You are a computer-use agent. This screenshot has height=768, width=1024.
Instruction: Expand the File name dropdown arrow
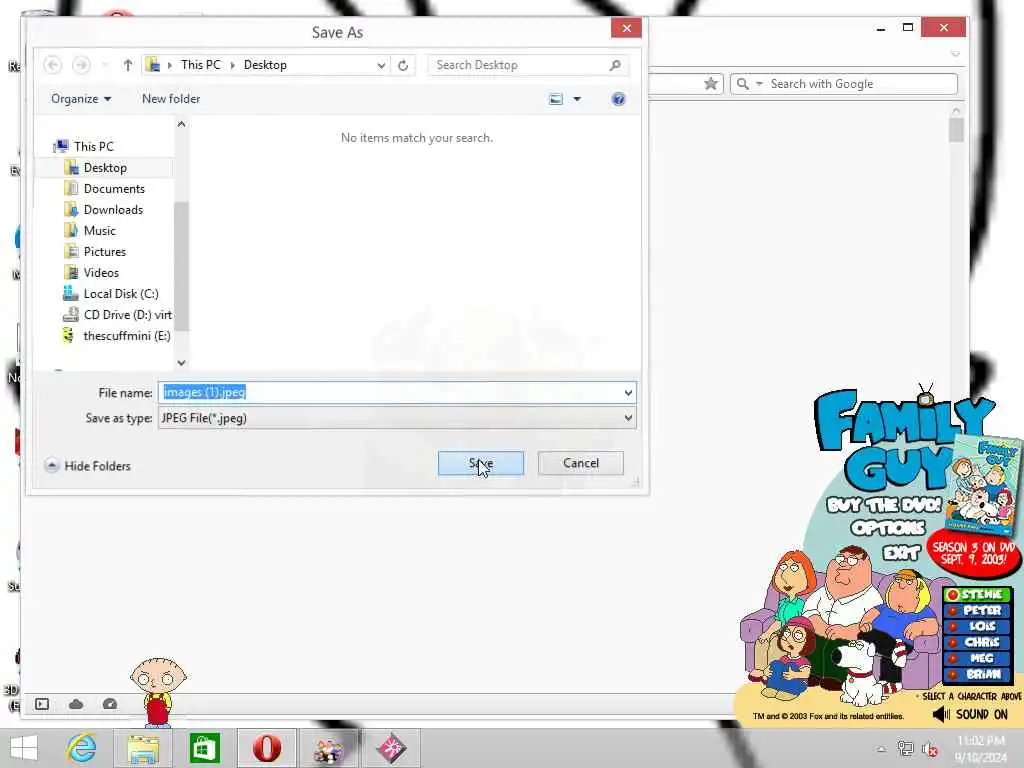point(628,392)
